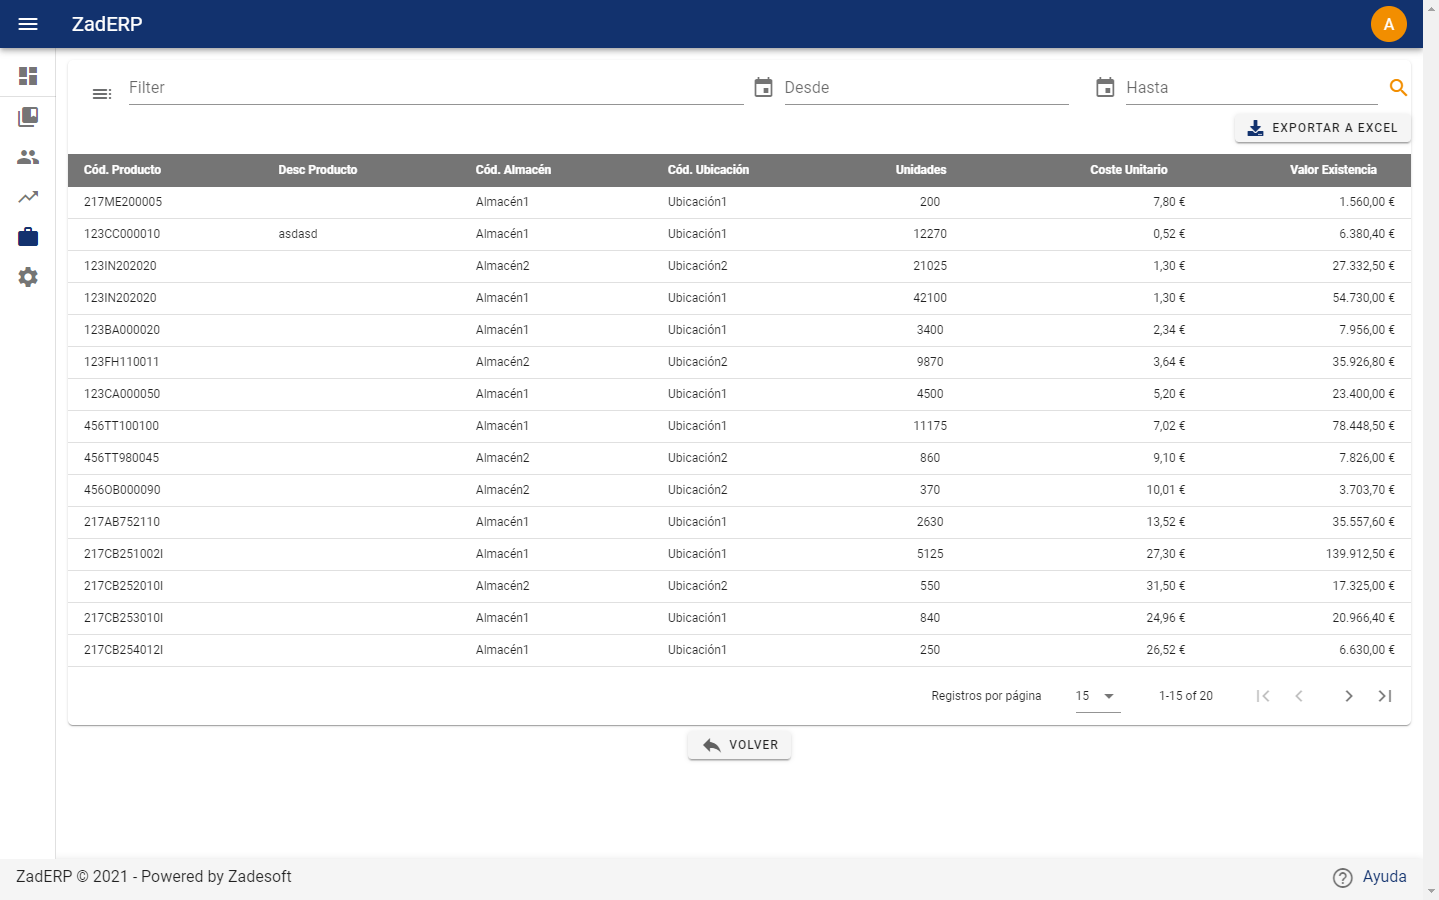Image resolution: width=1439 pixels, height=900 pixels.
Task: Open the trending chart sidebar icon
Action: click(28, 197)
